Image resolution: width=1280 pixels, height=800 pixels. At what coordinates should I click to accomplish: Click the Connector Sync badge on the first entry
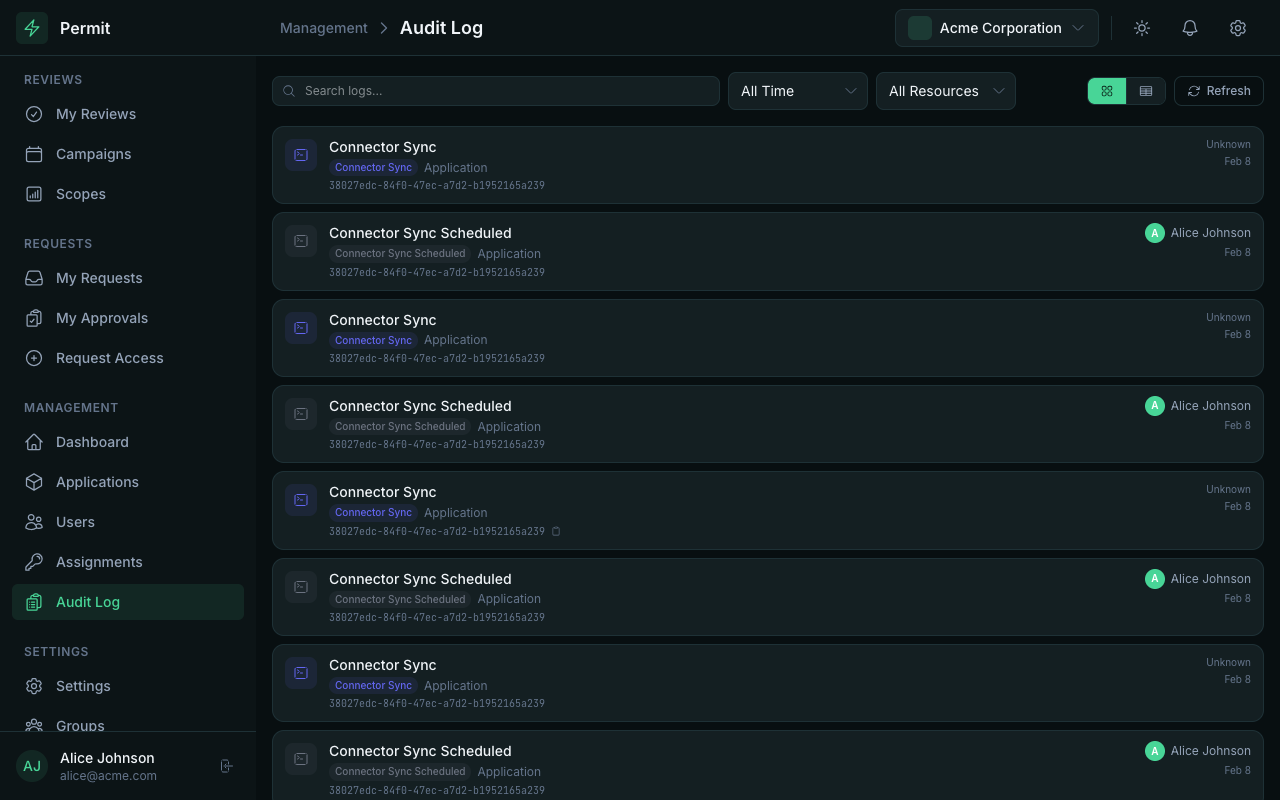(373, 167)
